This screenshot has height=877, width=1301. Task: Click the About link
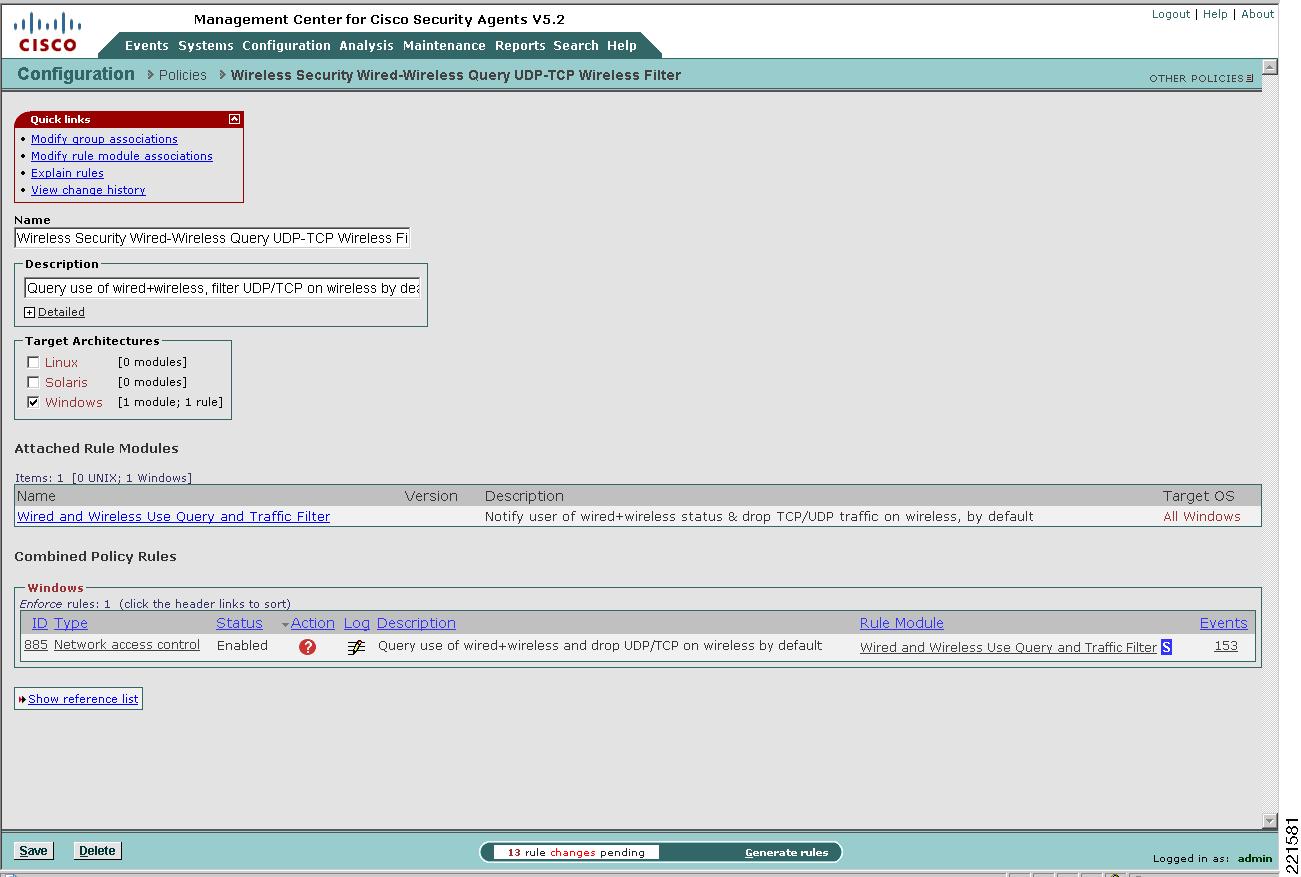[1257, 14]
